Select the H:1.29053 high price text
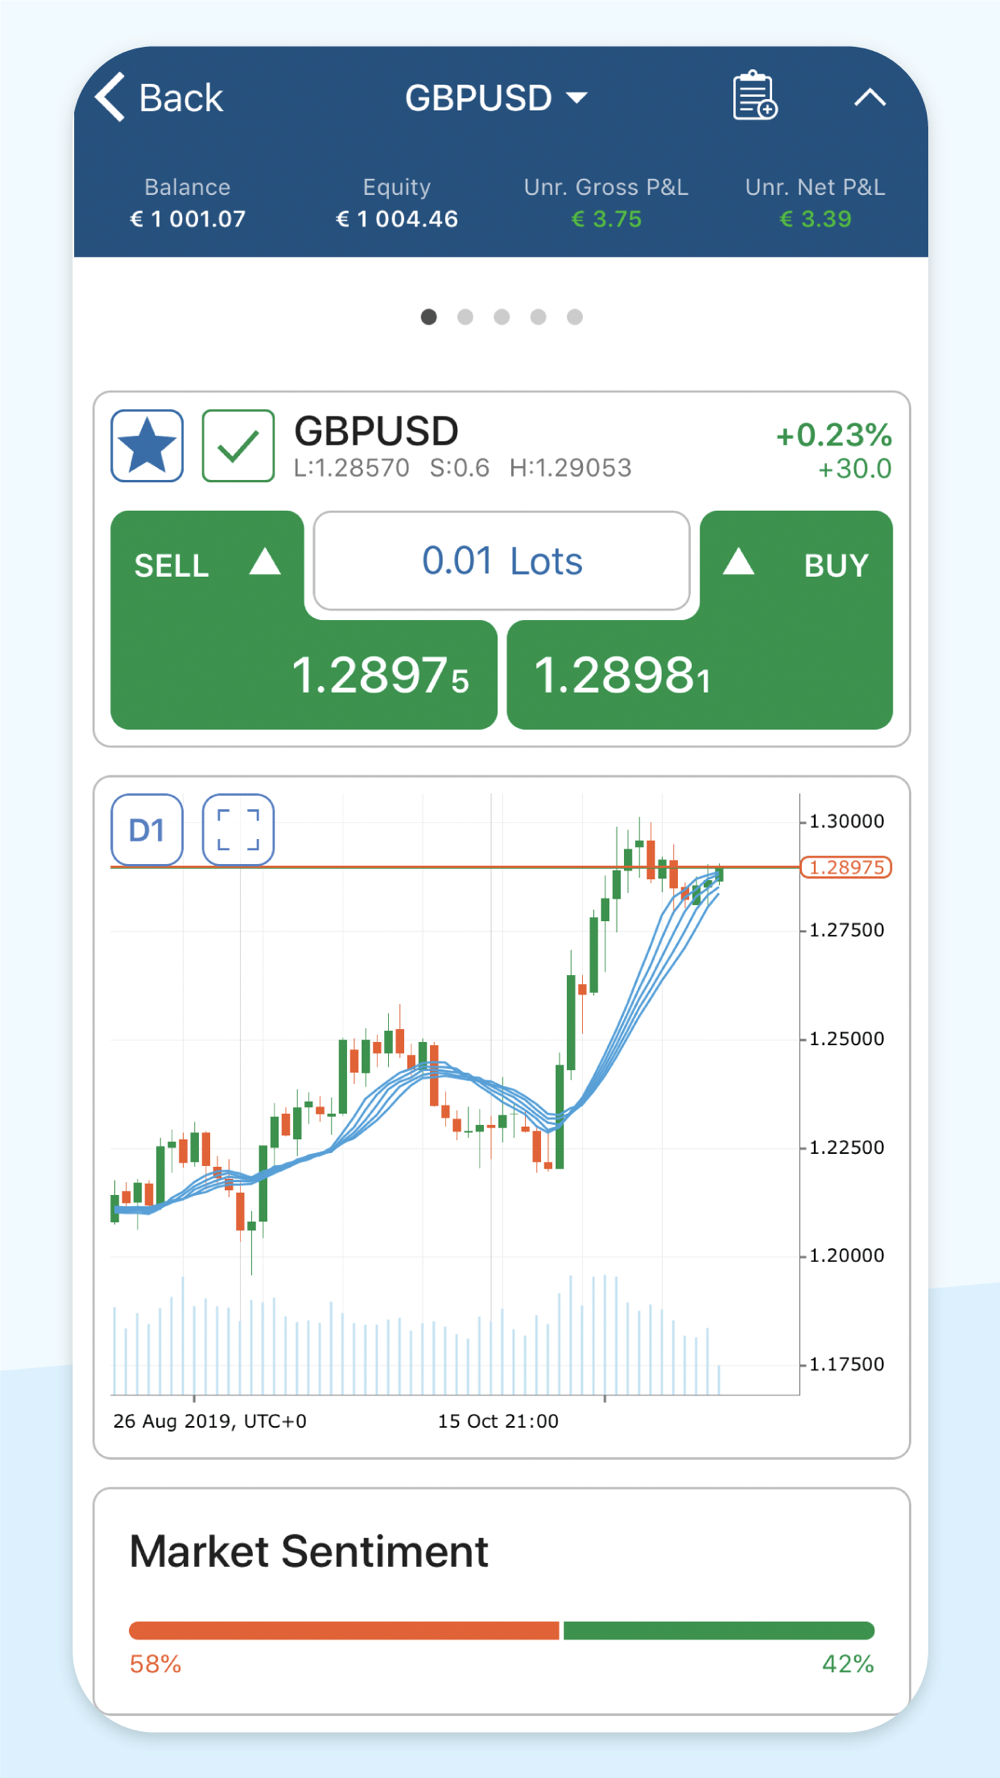Viewport: 1000px width, 1778px height. coord(570,468)
